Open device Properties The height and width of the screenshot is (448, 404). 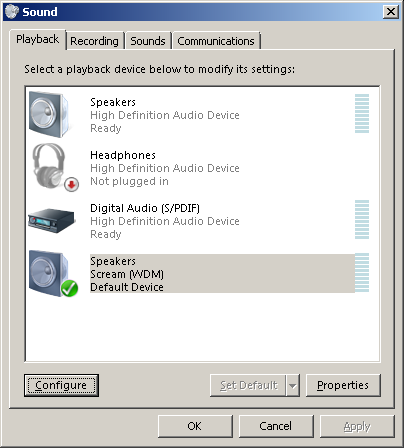click(x=343, y=385)
